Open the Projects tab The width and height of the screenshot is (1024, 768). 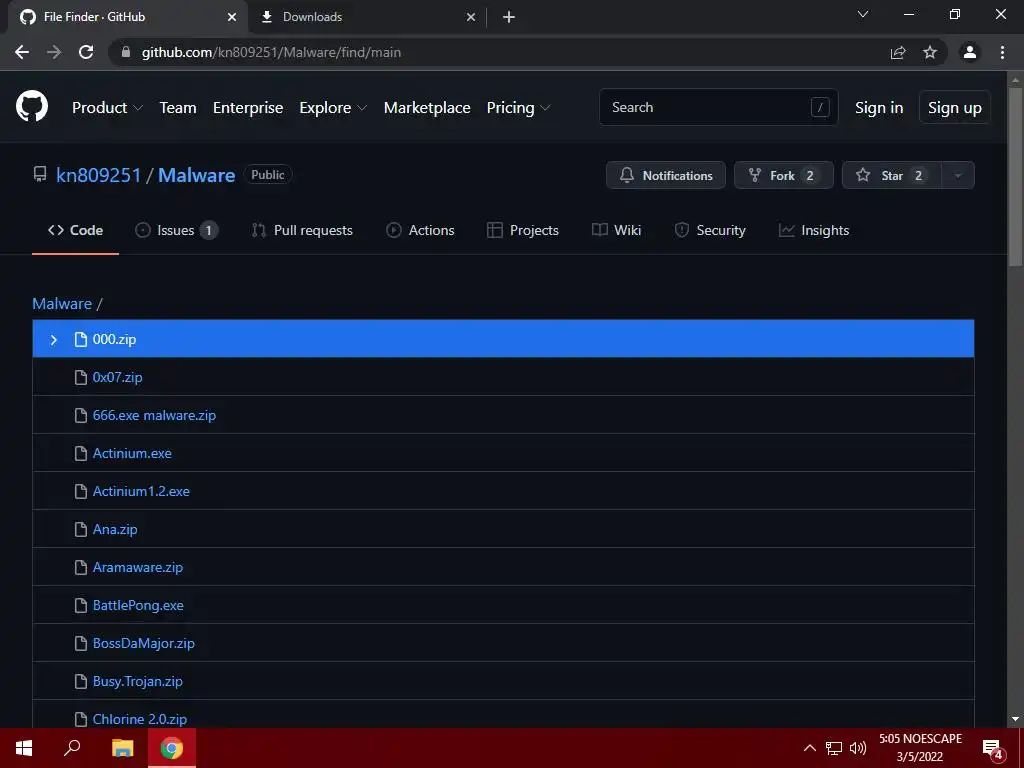pyautogui.click(x=522, y=230)
